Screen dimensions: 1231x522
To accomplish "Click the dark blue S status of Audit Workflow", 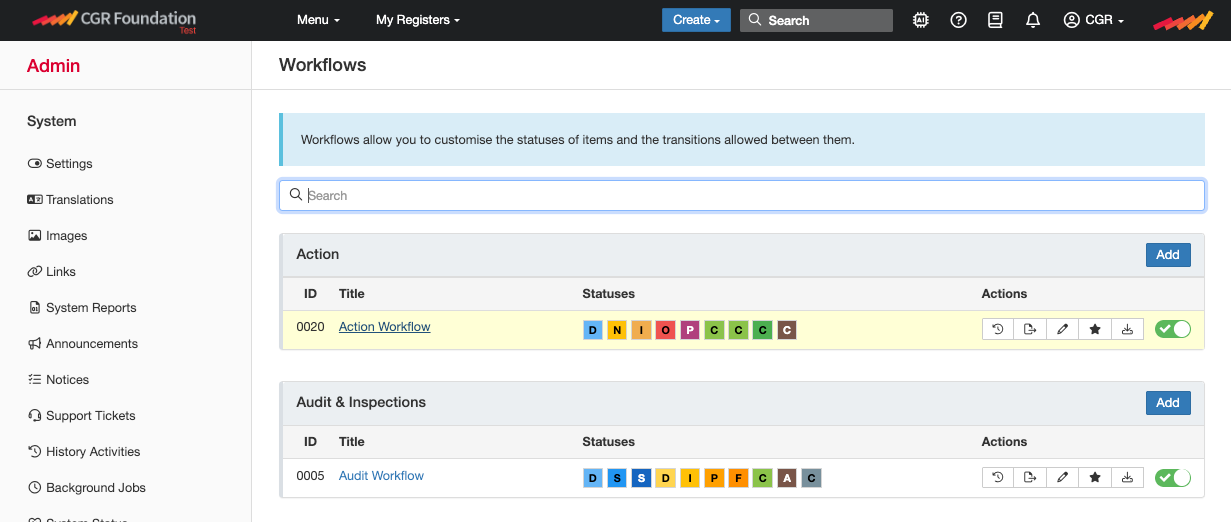I will pyautogui.click(x=641, y=478).
